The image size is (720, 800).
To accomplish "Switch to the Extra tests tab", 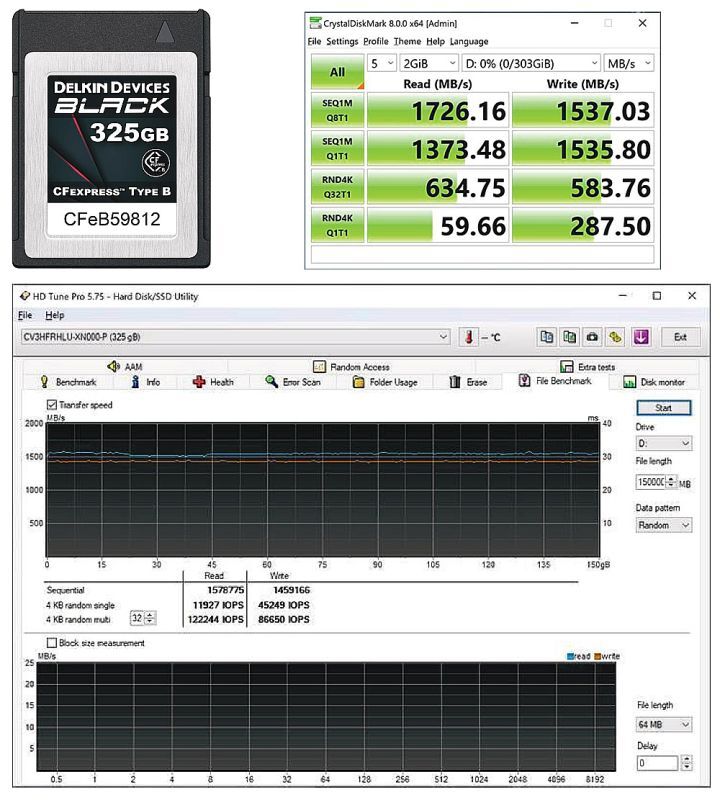I will click(587, 366).
